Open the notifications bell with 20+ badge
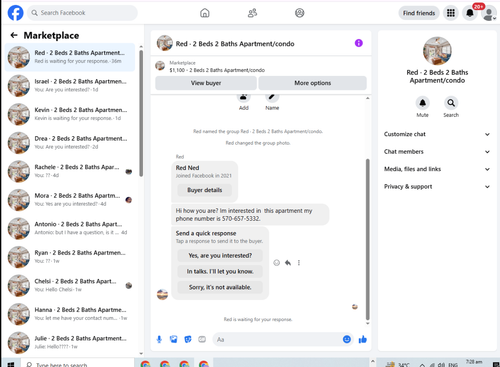Viewport: 500px width, 367px height. 470,13
